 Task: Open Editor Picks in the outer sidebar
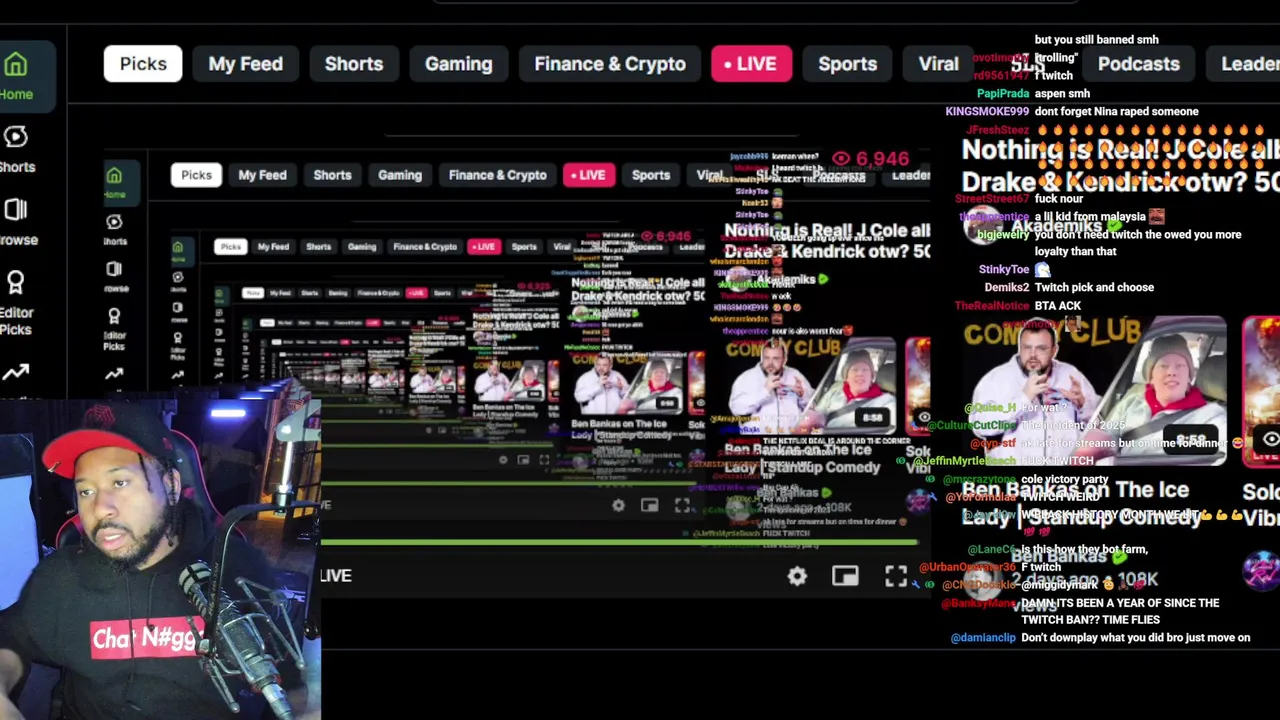coord(16,303)
